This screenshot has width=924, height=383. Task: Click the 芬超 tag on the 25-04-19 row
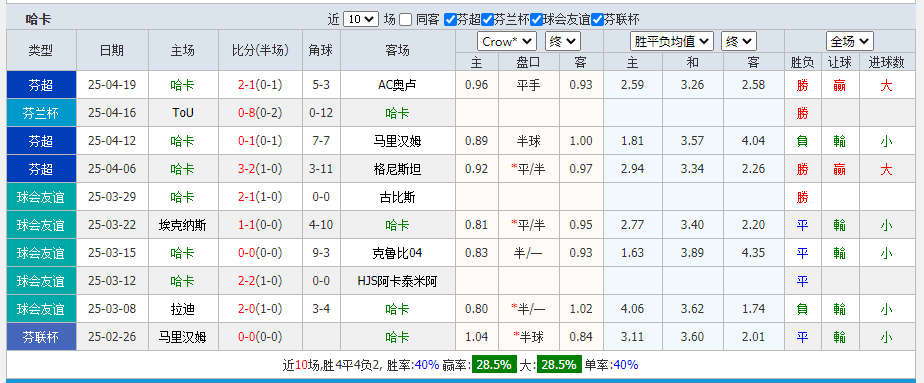[41, 85]
